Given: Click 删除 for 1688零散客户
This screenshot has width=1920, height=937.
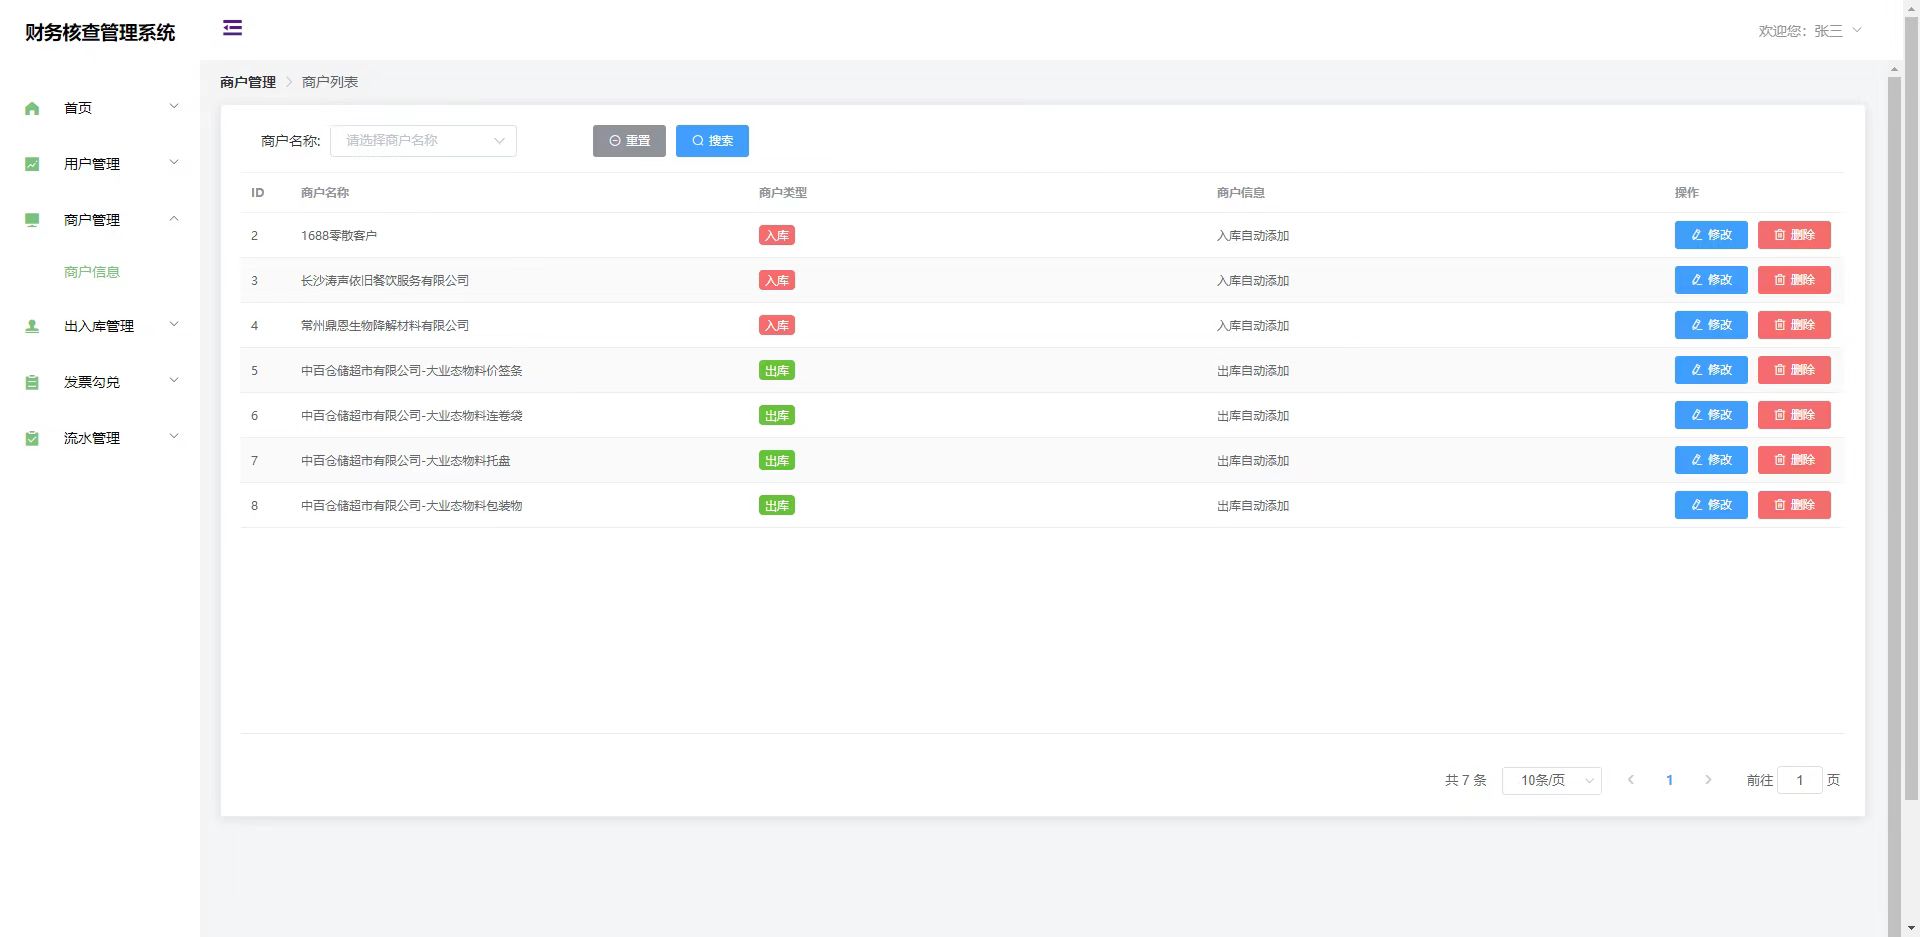Looking at the screenshot, I should click(x=1794, y=235).
